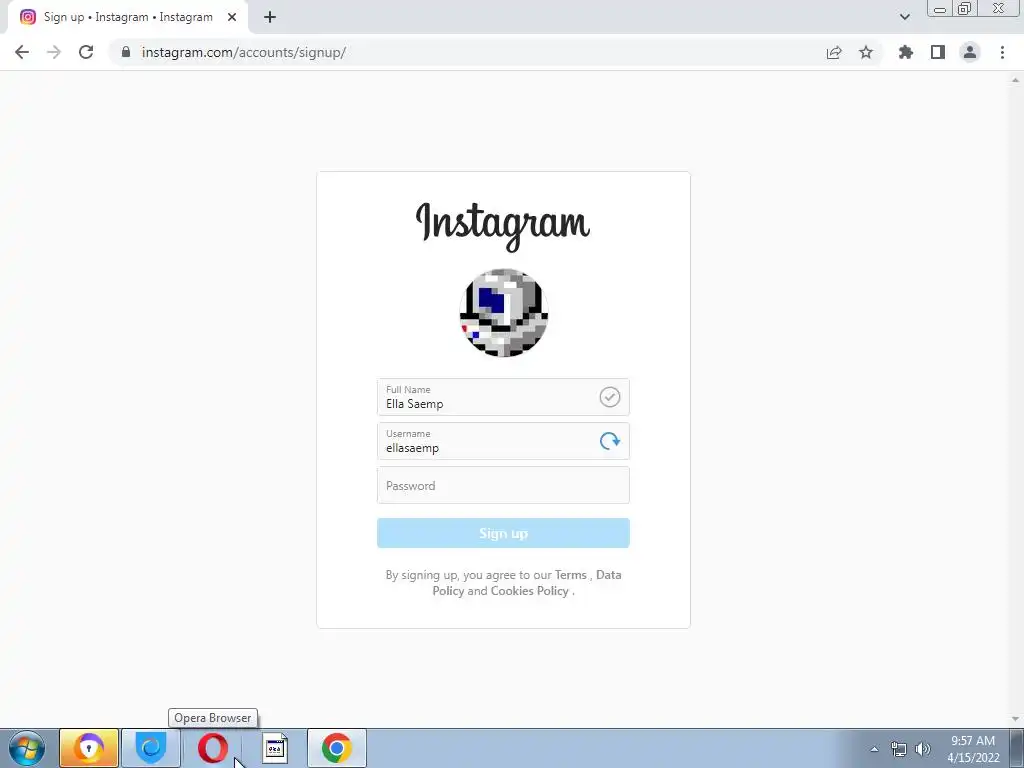Toggle the Chrome side panel icon
The height and width of the screenshot is (768, 1024).
click(x=938, y=52)
